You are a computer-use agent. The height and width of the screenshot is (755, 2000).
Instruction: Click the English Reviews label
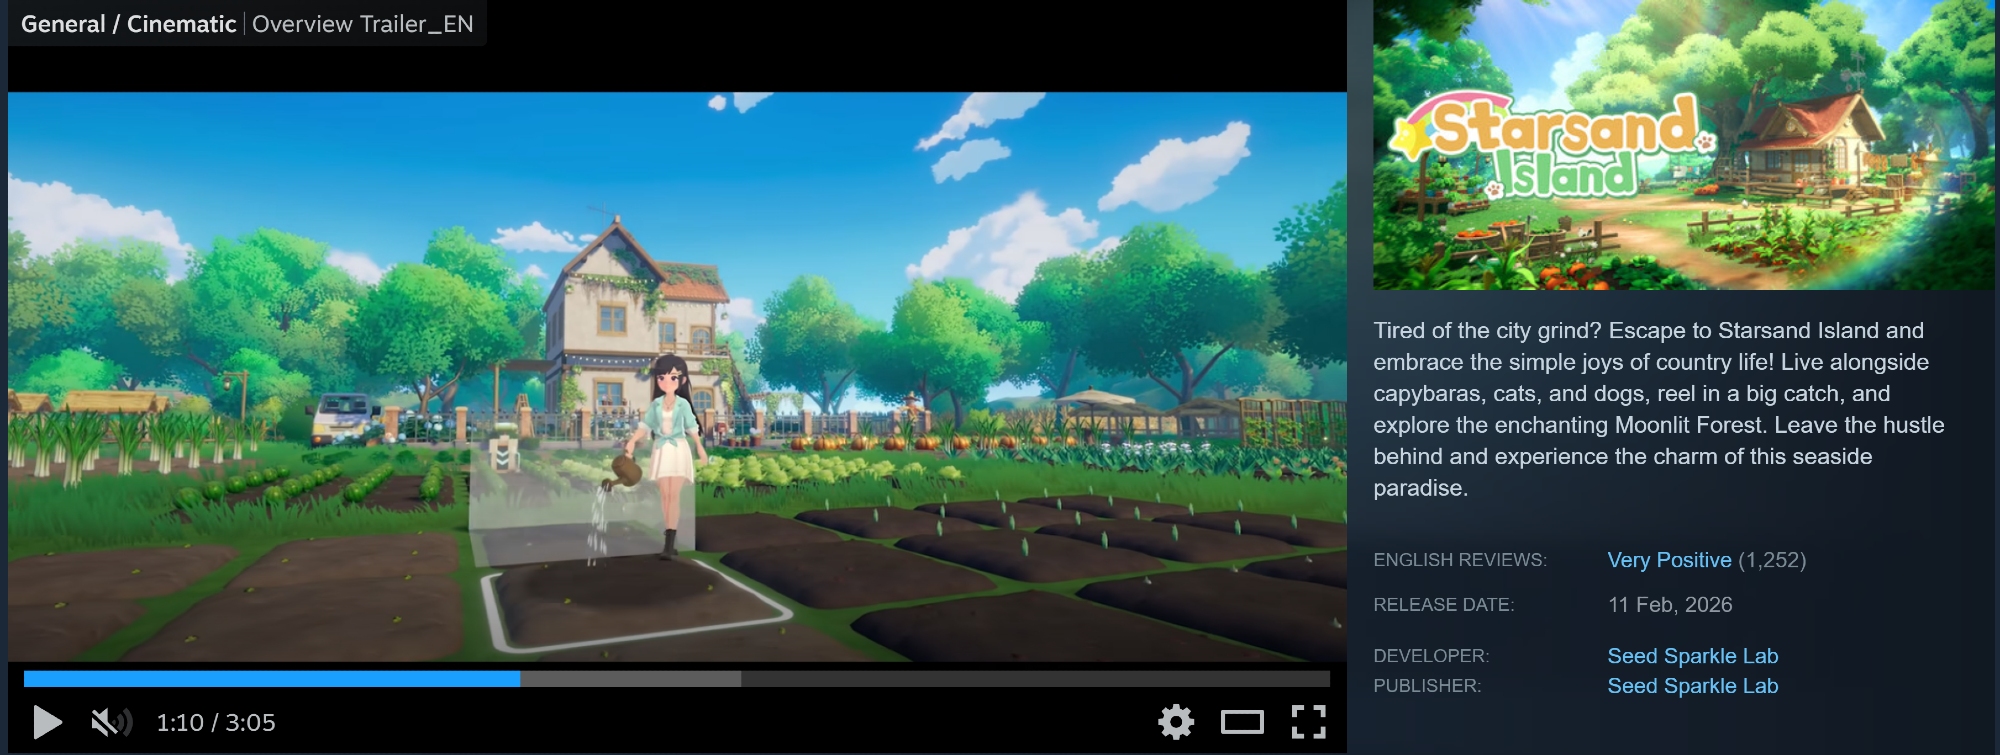coord(1459,560)
